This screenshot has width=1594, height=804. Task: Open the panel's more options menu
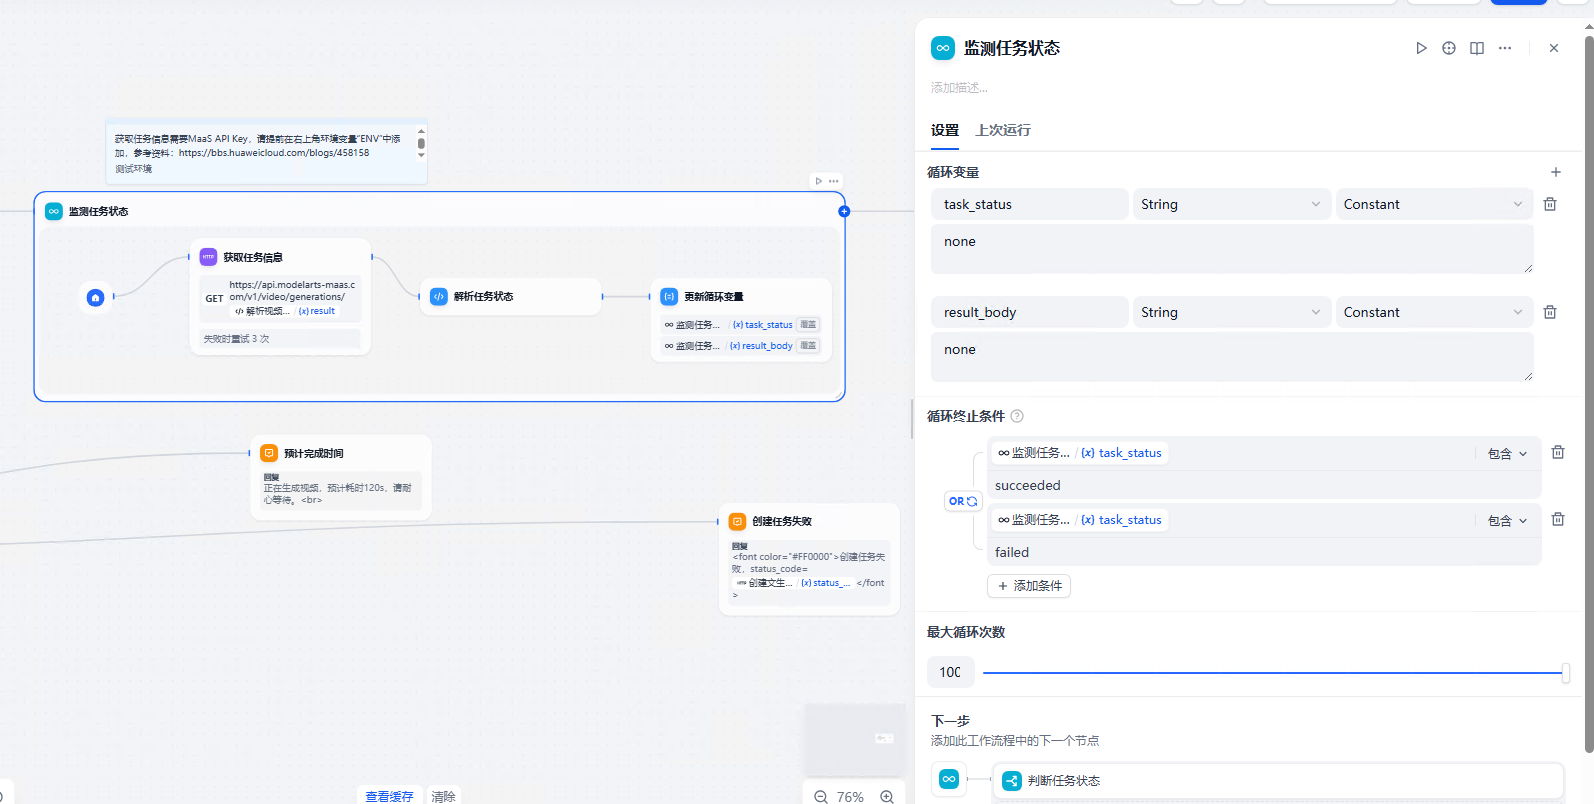pos(1505,48)
